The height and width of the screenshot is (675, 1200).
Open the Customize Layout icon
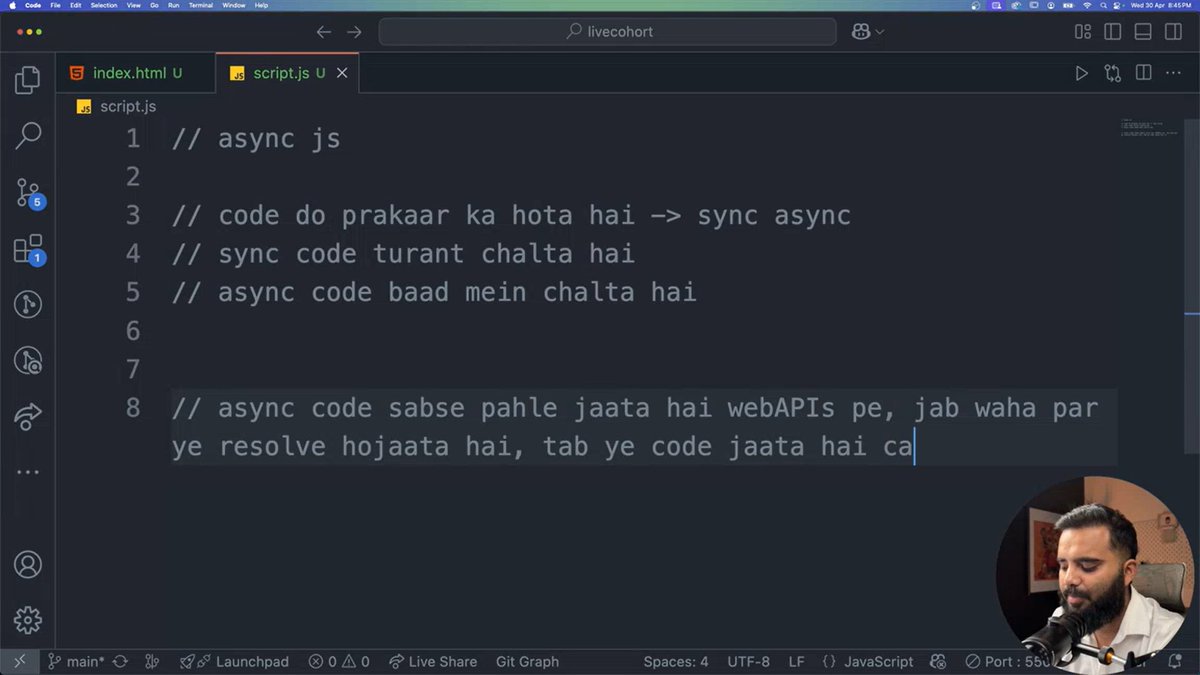coord(1083,32)
